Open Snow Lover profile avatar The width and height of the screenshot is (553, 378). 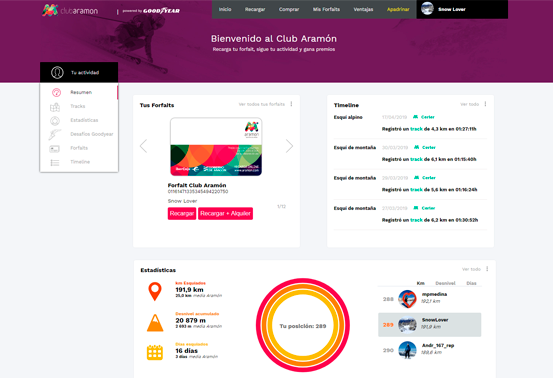pyautogui.click(x=427, y=9)
